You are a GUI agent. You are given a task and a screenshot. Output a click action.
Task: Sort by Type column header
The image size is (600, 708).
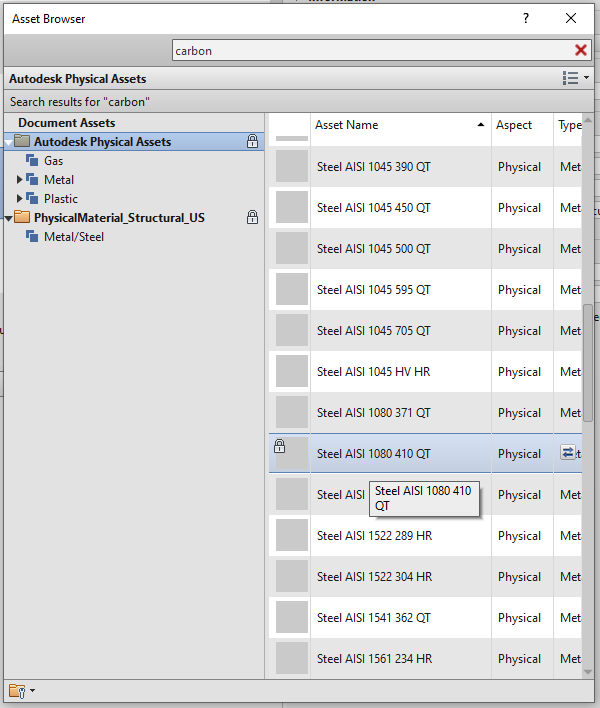pyautogui.click(x=568, y=125)
